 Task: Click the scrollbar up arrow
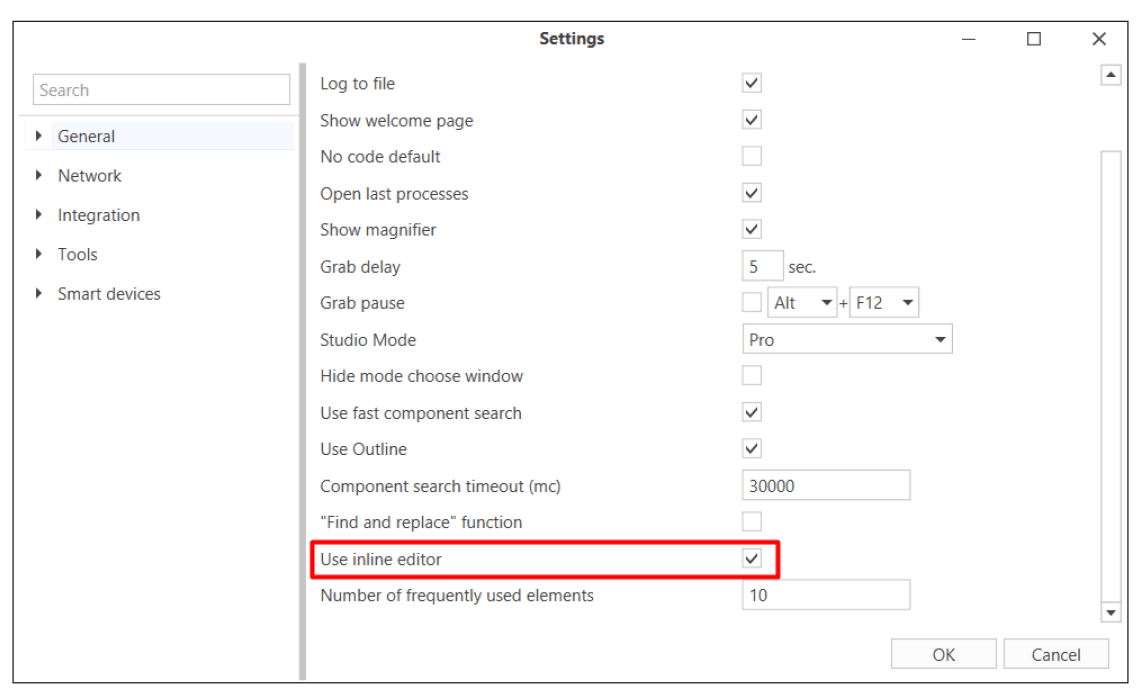[1110, 75]
